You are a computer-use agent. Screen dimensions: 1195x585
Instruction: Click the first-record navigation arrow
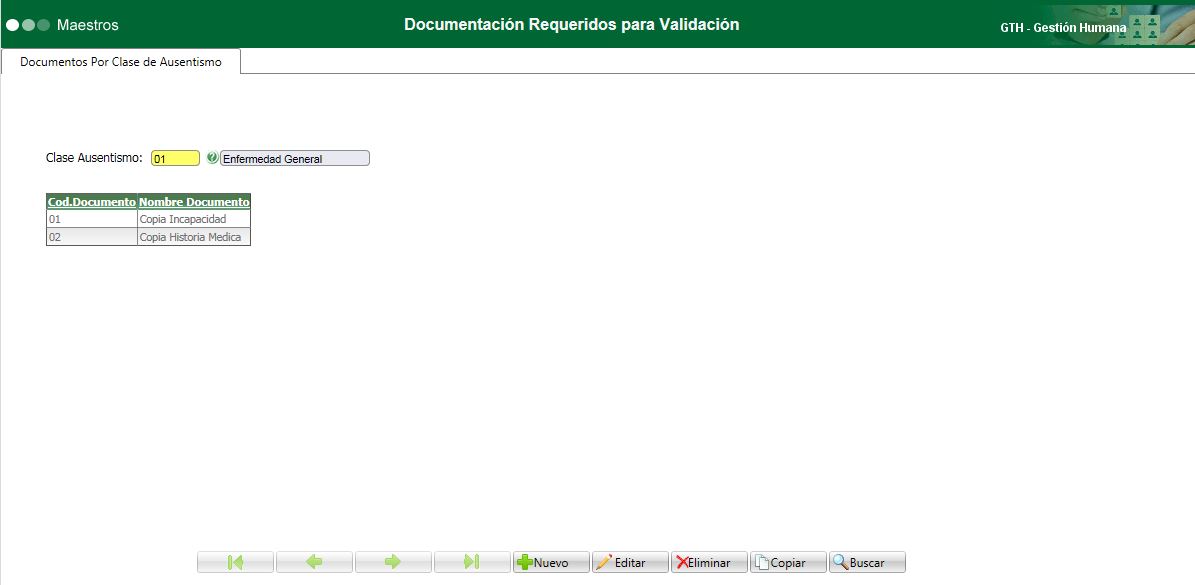pyautogui.click(x=236, y=562)
